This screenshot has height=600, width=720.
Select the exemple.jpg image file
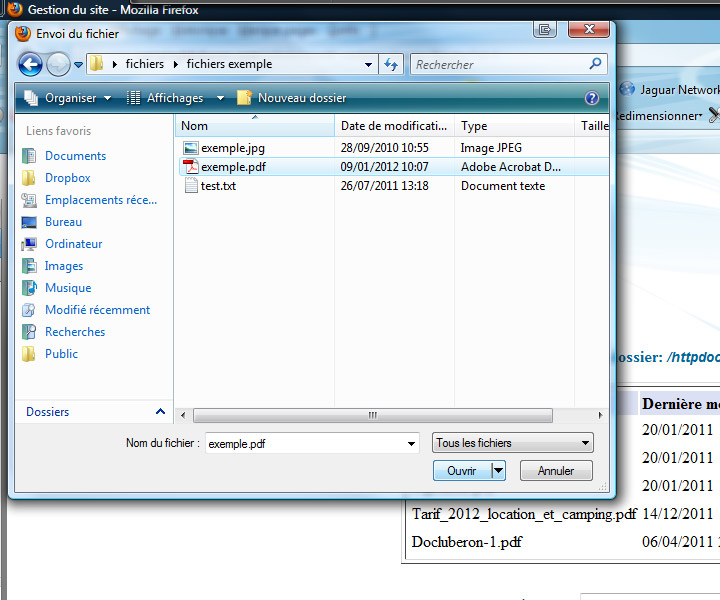coord(232,148)
